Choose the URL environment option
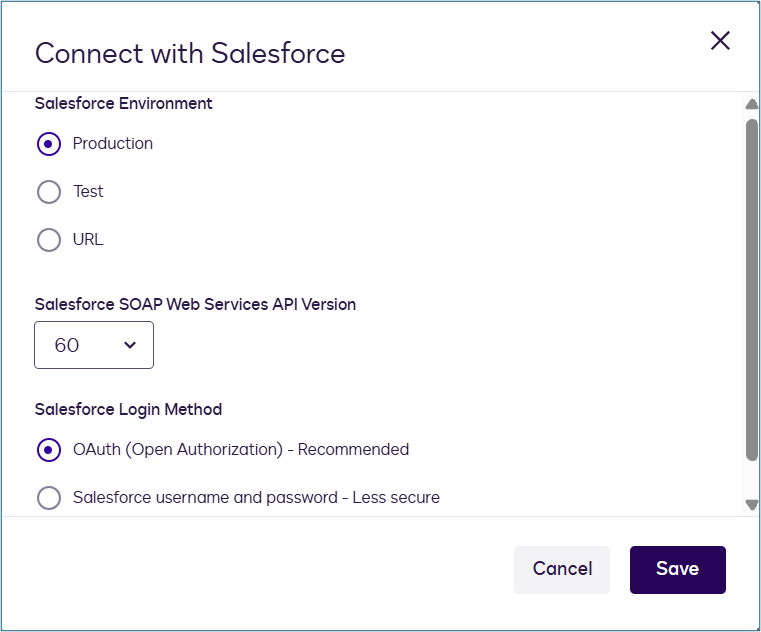 pyautogui.click(x=49, y=240)
